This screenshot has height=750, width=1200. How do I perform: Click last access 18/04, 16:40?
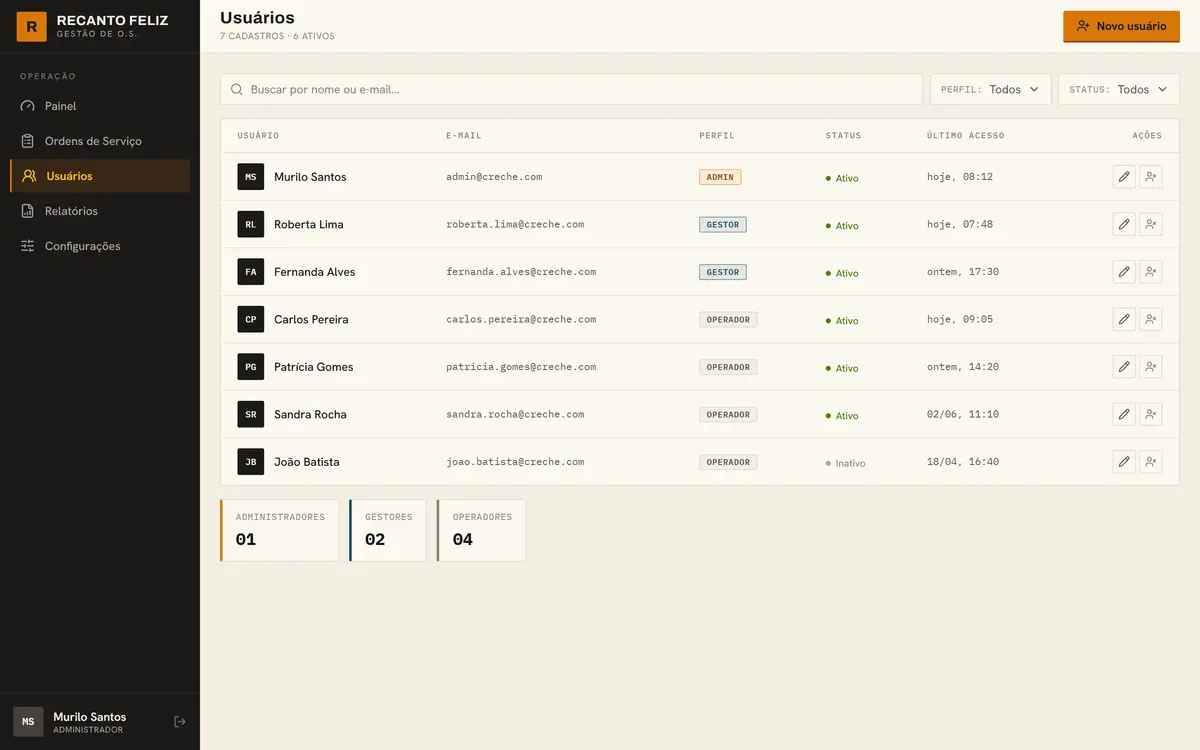pyautogui.click(x=963, y=462)
